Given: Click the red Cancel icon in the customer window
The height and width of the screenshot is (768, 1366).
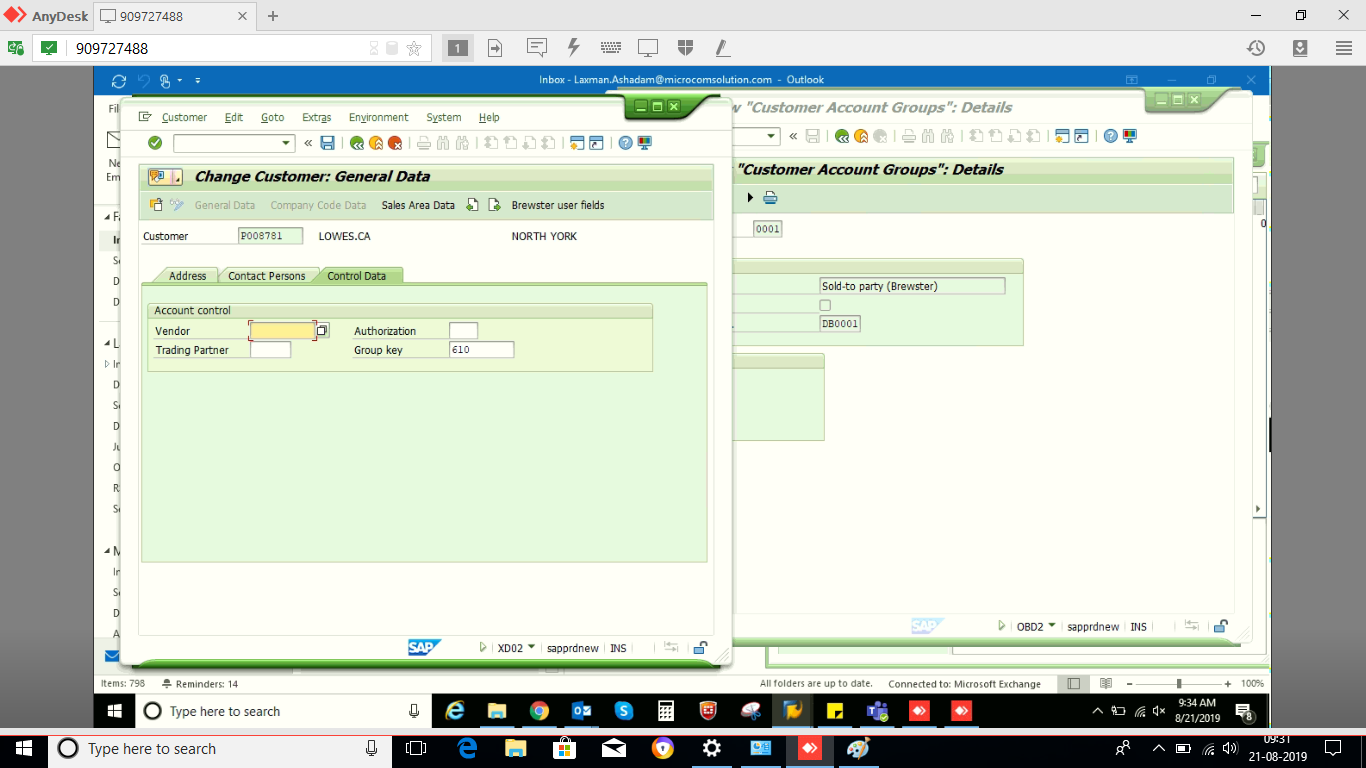Looking at the screenshot, I should click(x=395, y=143).
